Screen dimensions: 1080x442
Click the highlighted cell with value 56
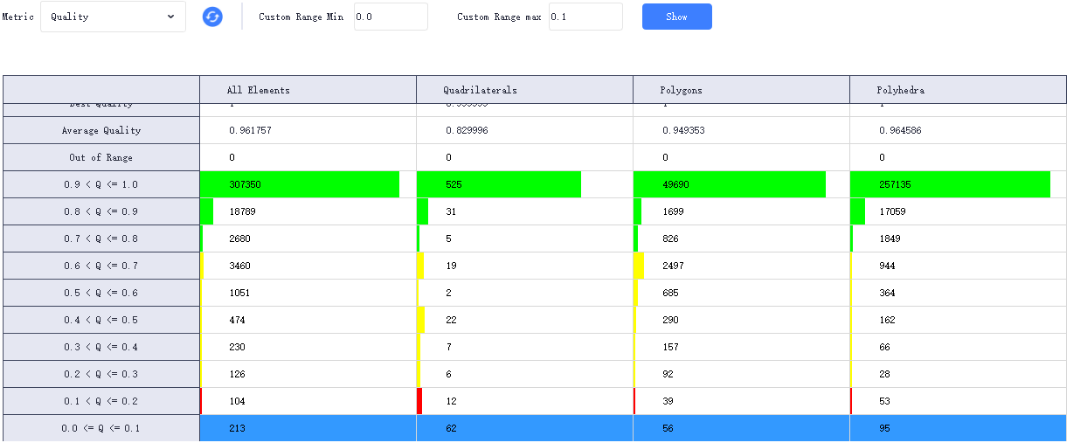pyautogui.click(x=741, y=428)
